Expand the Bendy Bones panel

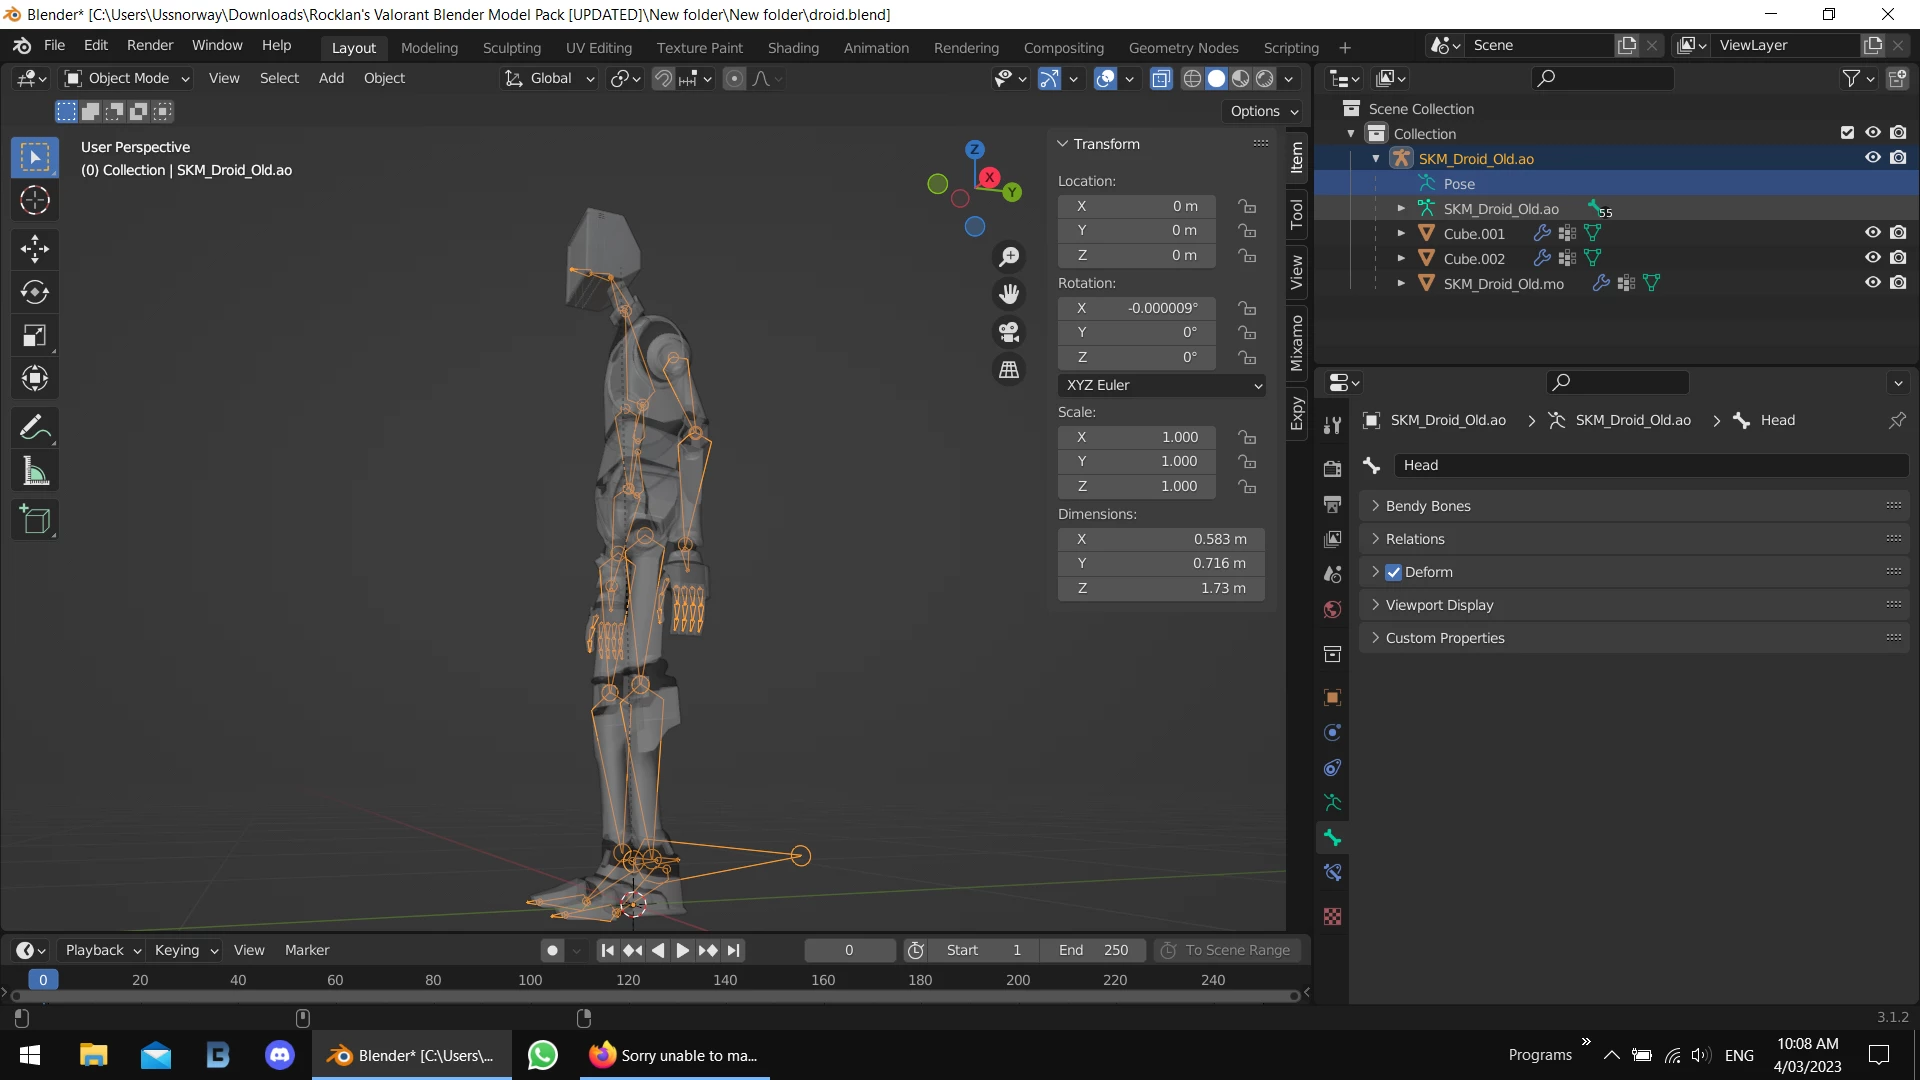point(1428,506)
